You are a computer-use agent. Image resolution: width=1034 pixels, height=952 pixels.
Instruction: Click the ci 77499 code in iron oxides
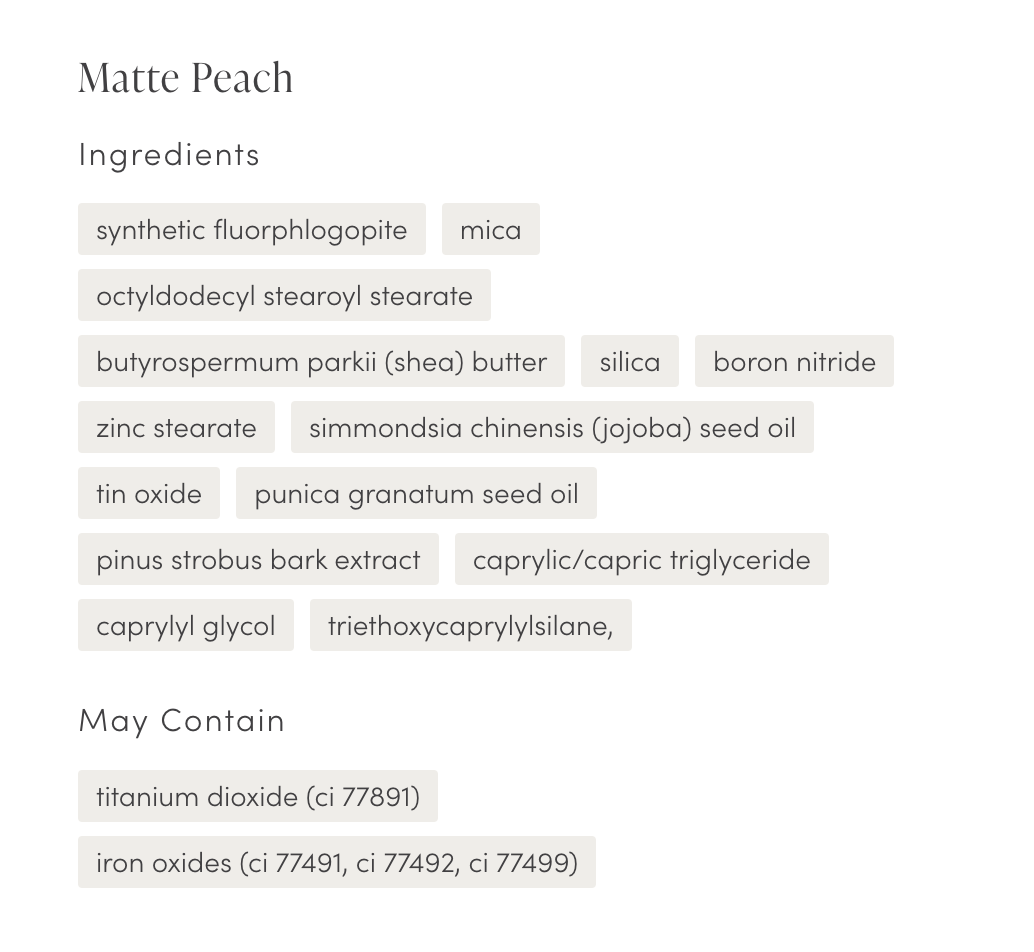tap(521, 863)
